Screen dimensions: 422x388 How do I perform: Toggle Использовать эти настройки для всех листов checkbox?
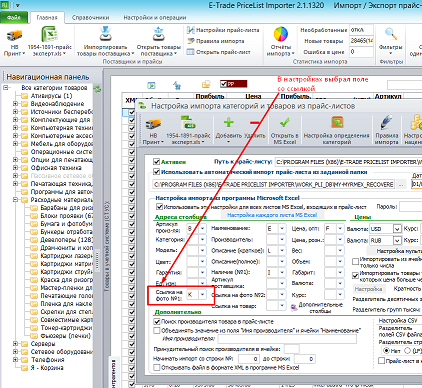pos(159,207)
